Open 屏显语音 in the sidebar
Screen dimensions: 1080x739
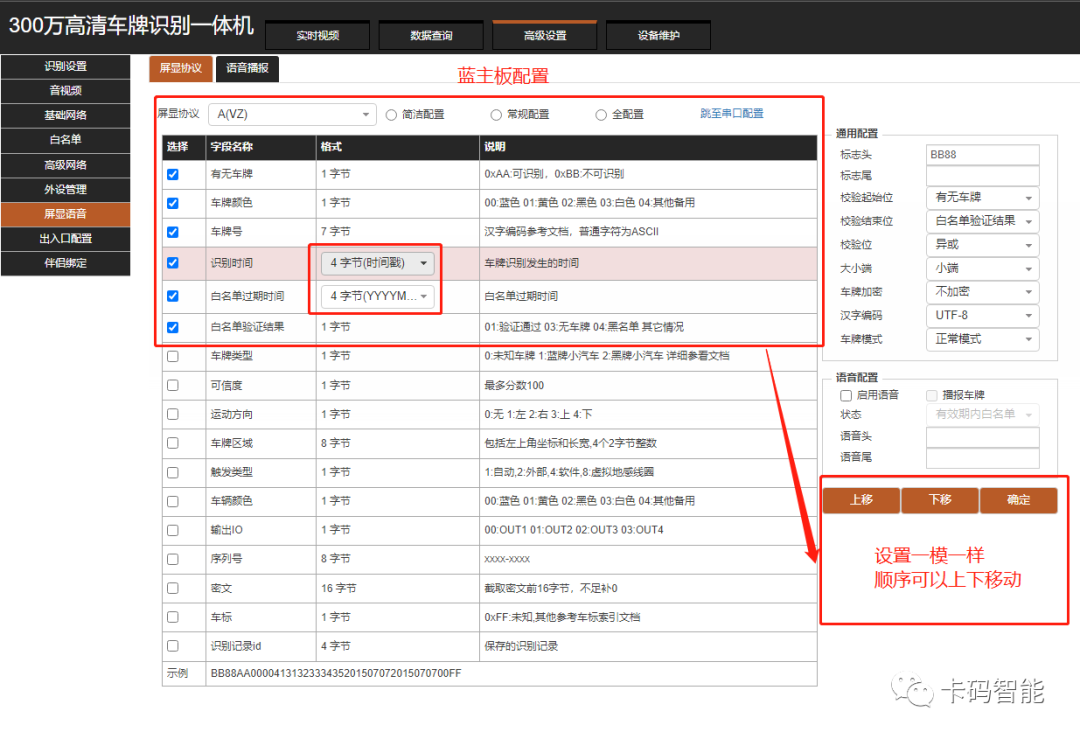tap(65, 214)
